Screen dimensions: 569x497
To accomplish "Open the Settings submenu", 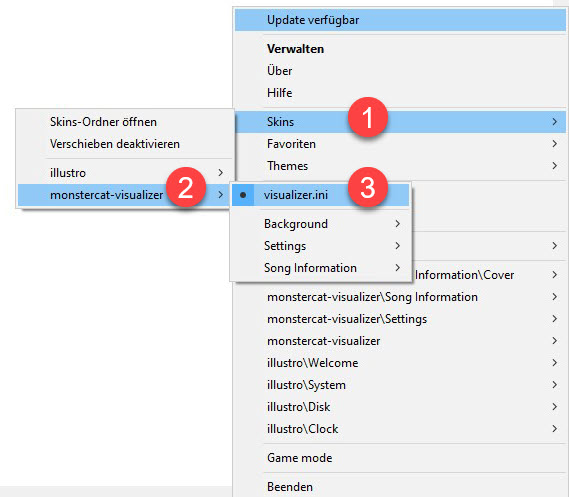I will tap(320, 246).
